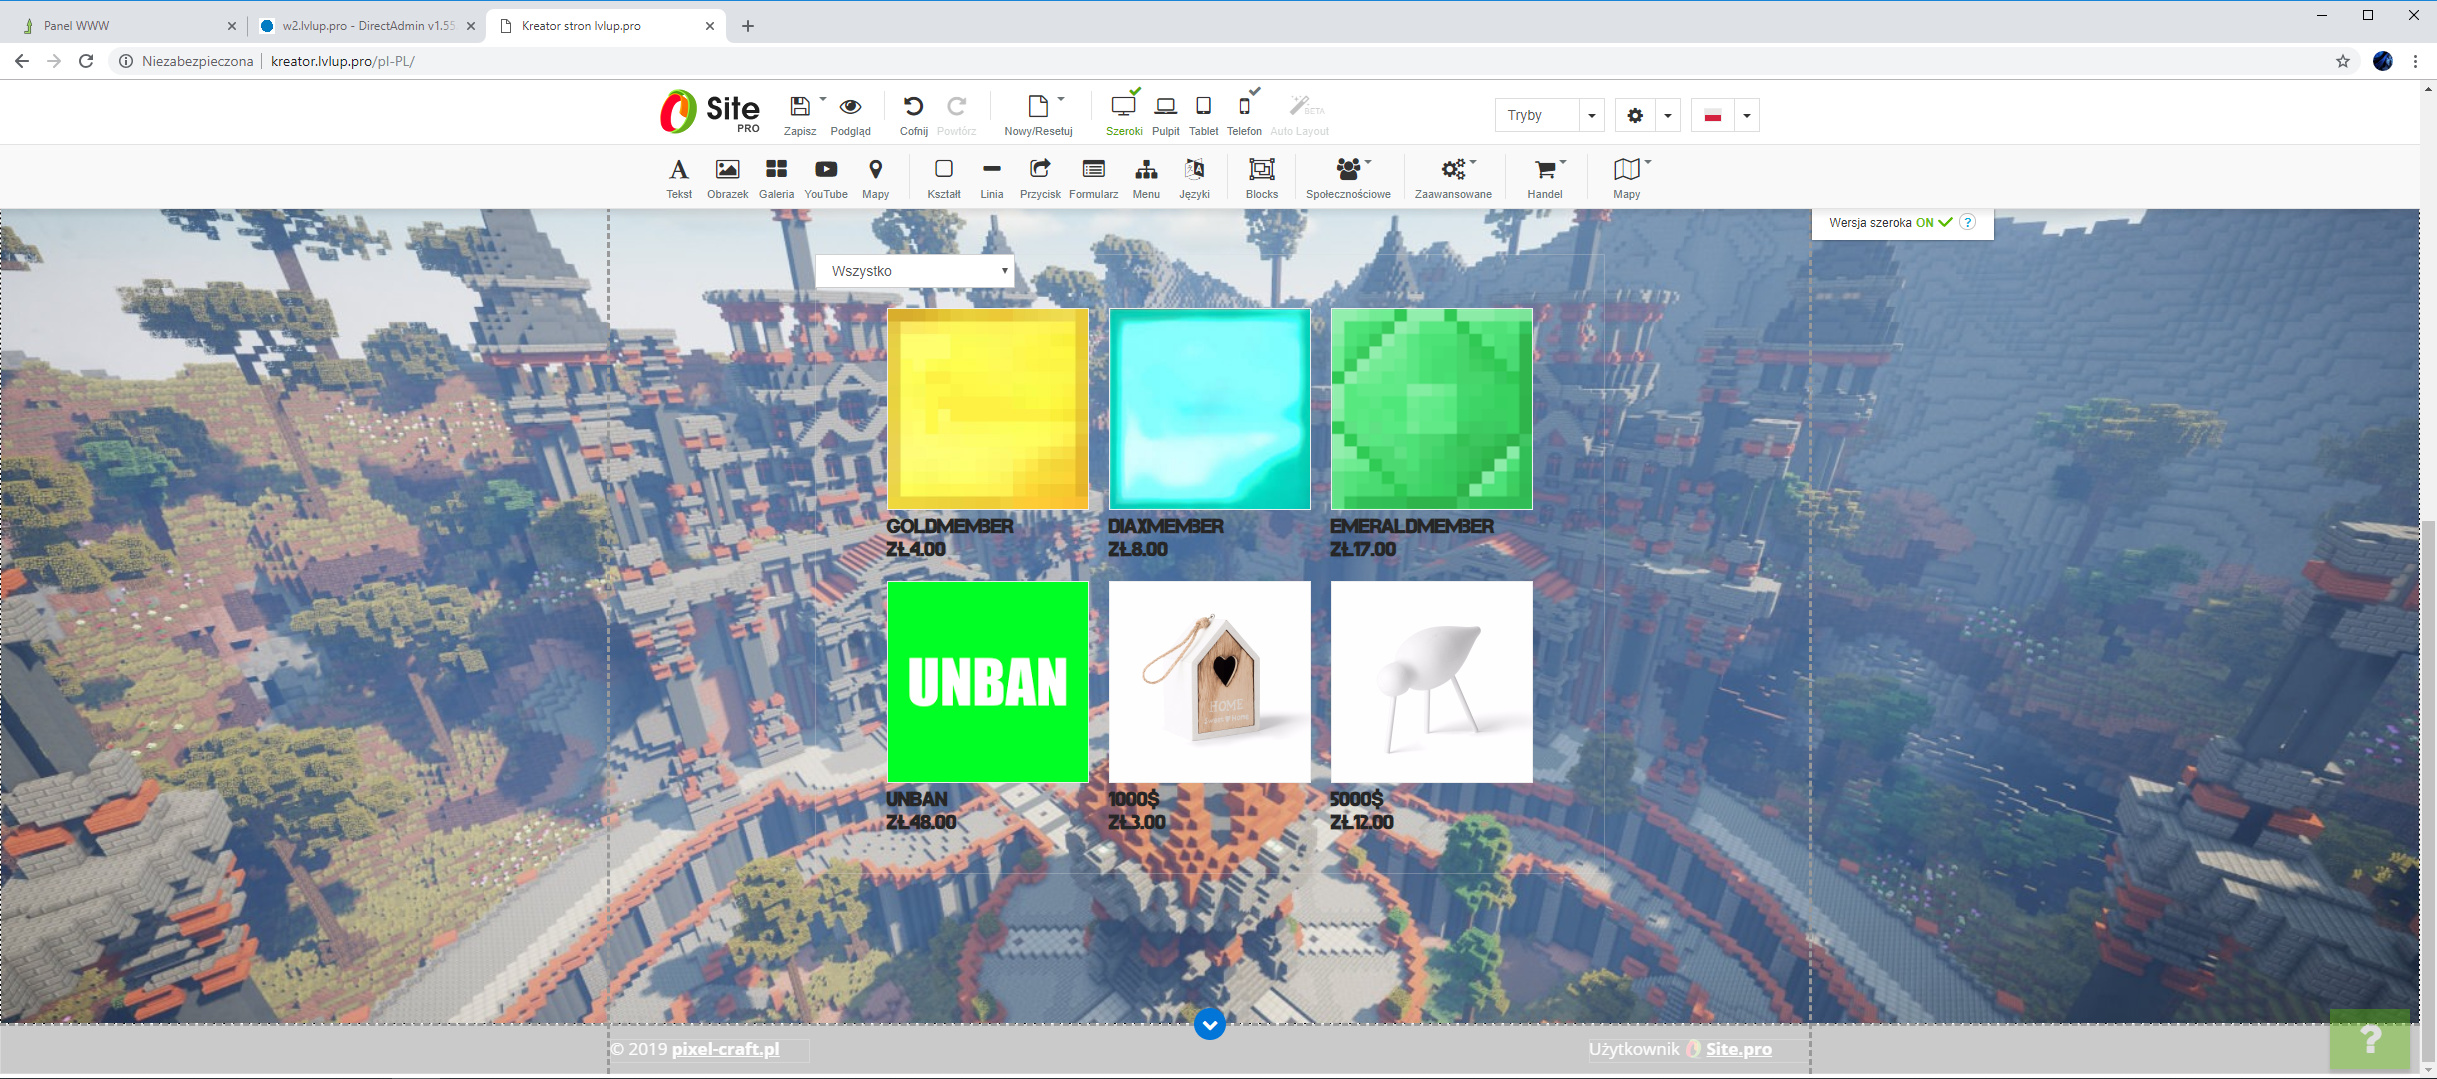Click the Cofnij undo arrow
The height and width of the screenshot is (1079, 2437).
point(913,108)
